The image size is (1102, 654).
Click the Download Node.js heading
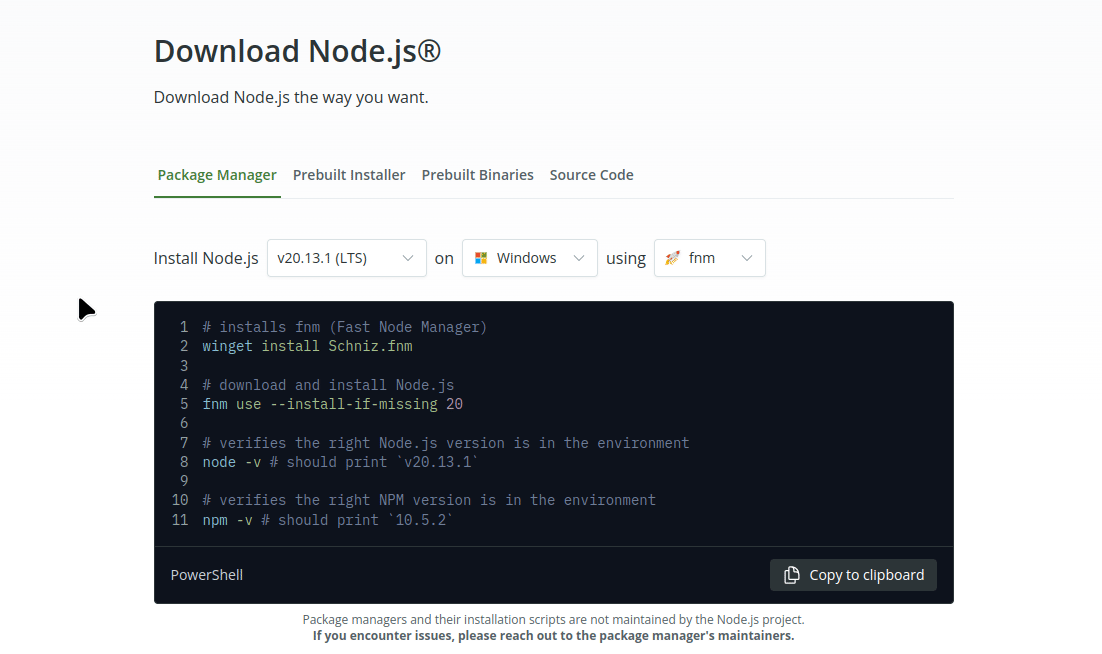coord(296,50)
